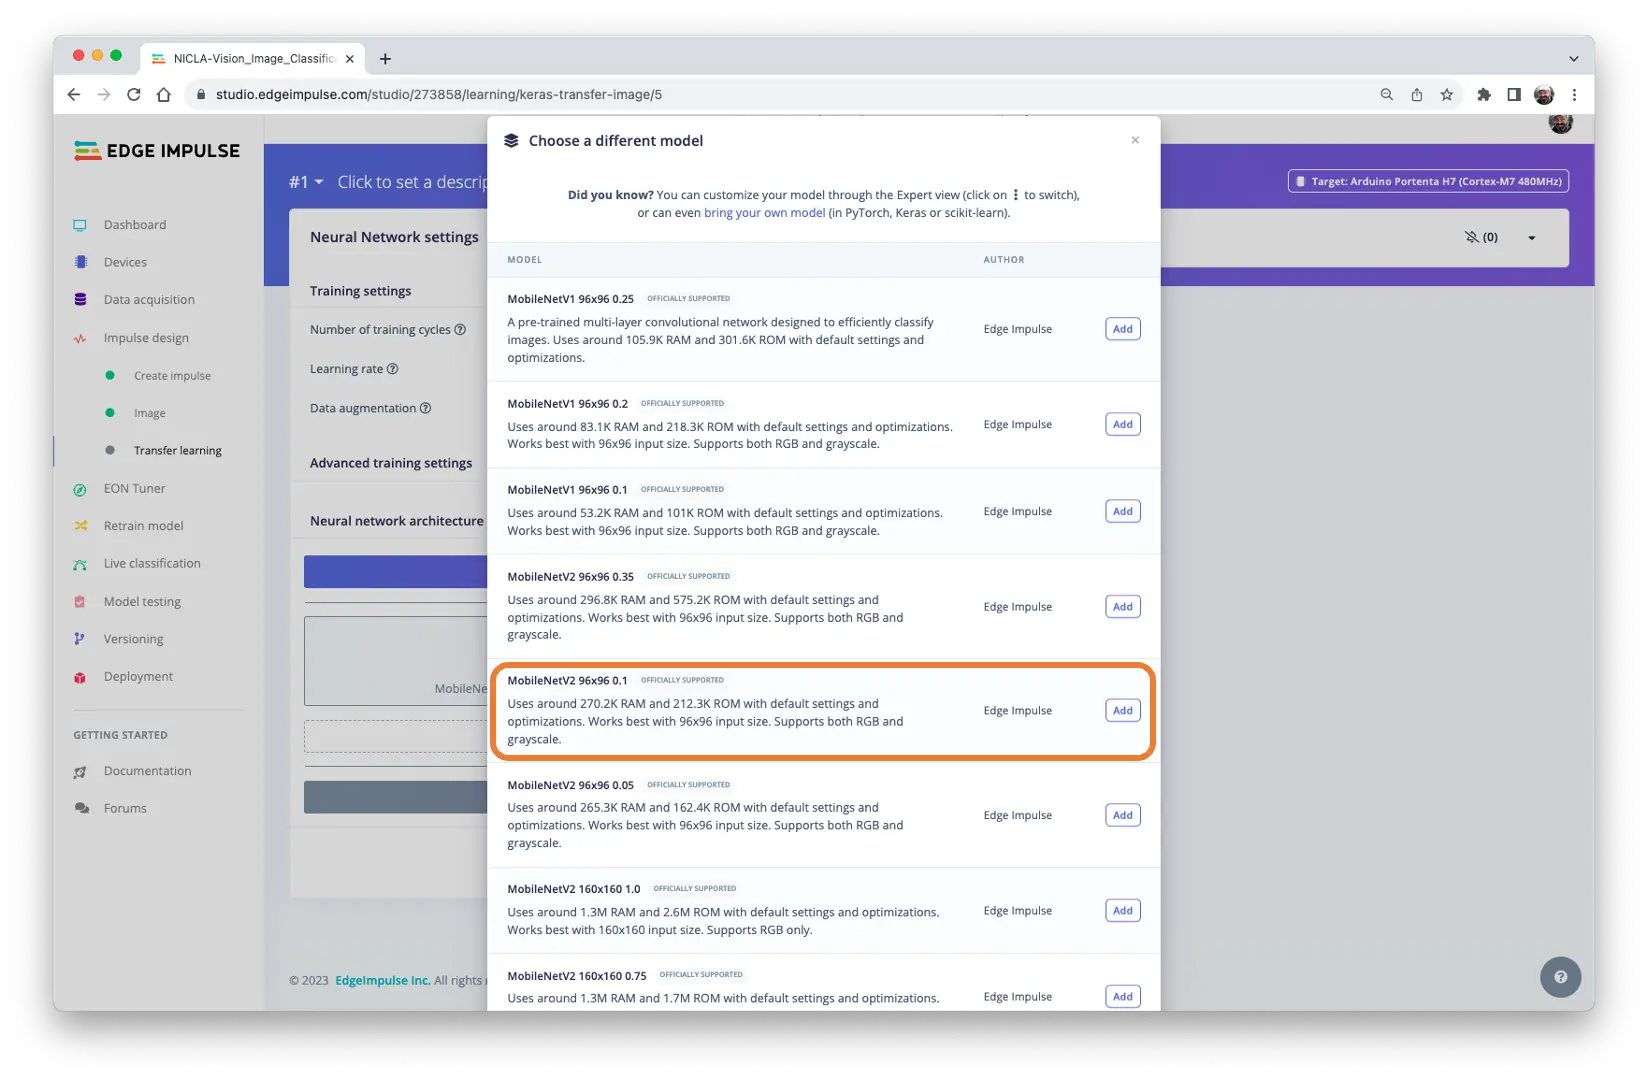
Task: Add the MobileNetV2 96x96 0.1 model
Action: click(1122, 710)
